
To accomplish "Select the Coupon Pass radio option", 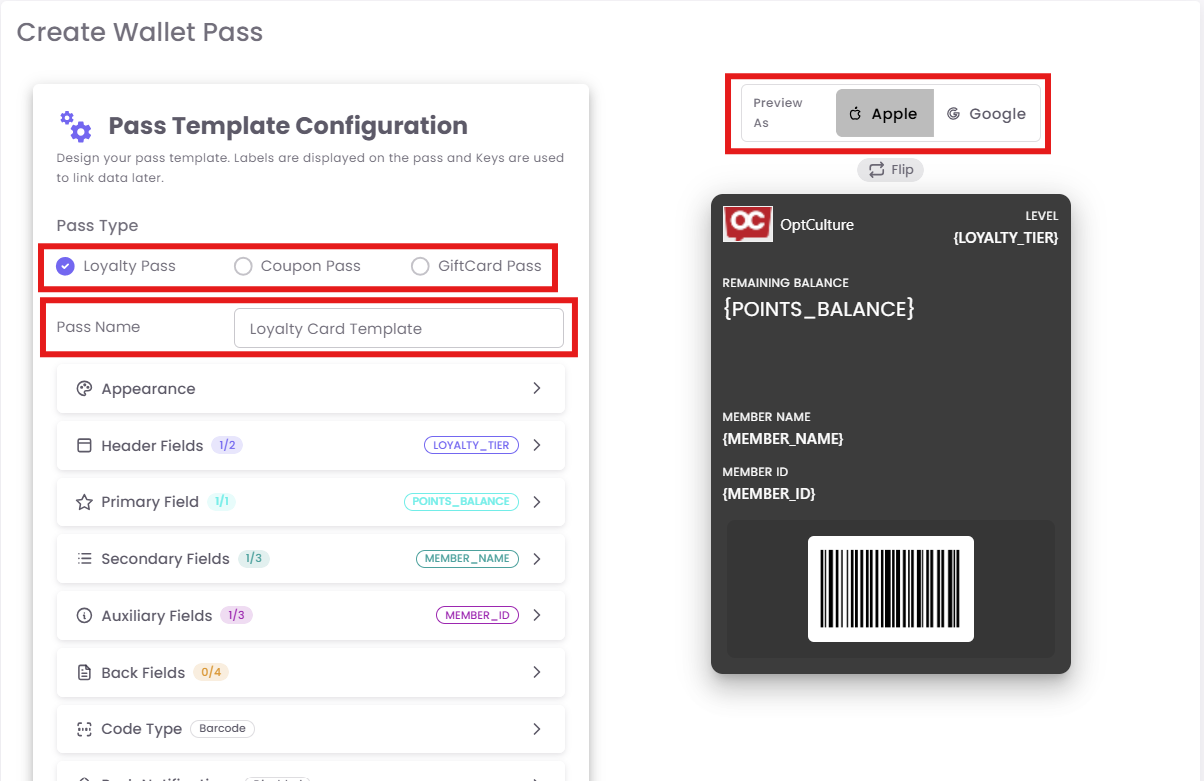I will click(243, 266).
